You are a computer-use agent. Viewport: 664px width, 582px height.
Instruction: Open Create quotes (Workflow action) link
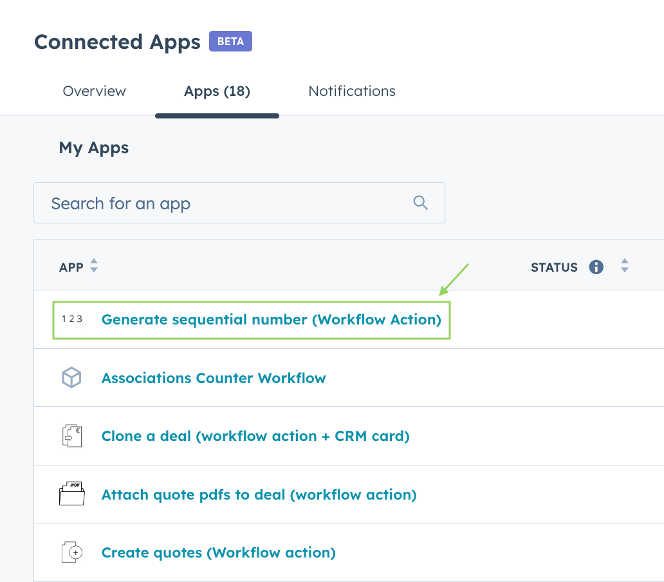point(218,552)
